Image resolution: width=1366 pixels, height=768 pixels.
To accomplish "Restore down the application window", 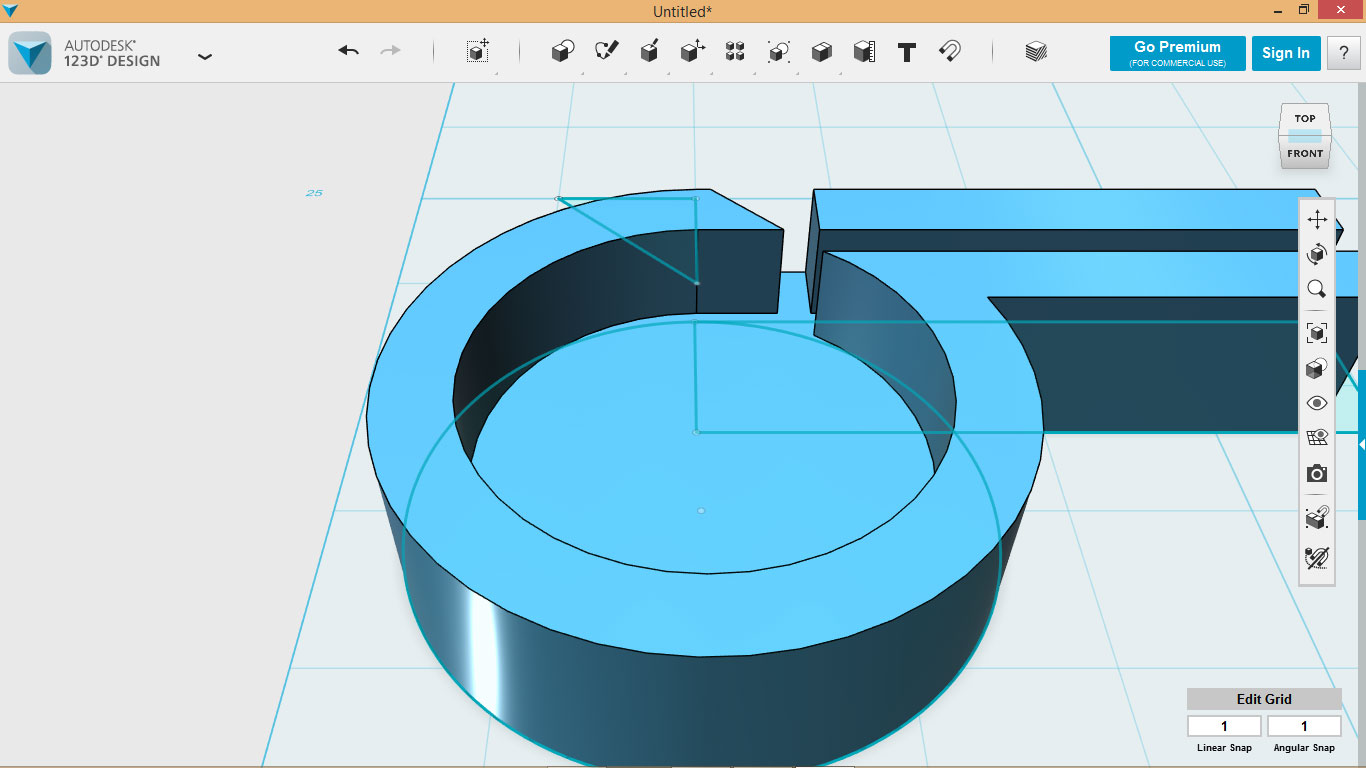I will [1303, 10].
